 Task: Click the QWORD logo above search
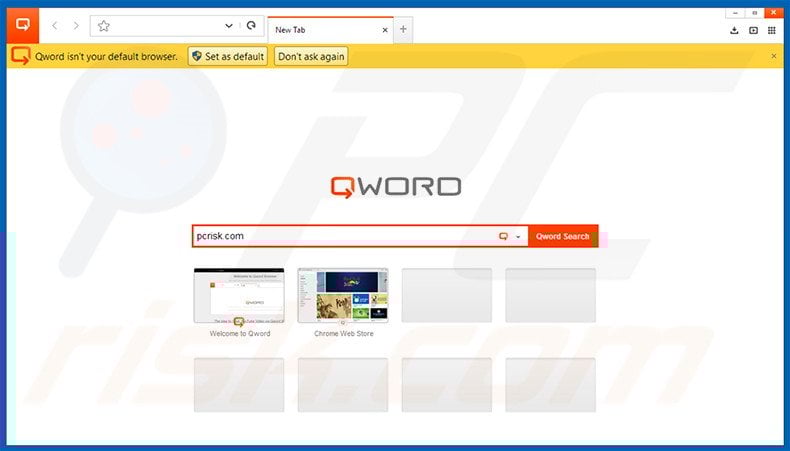pos(396,187)
